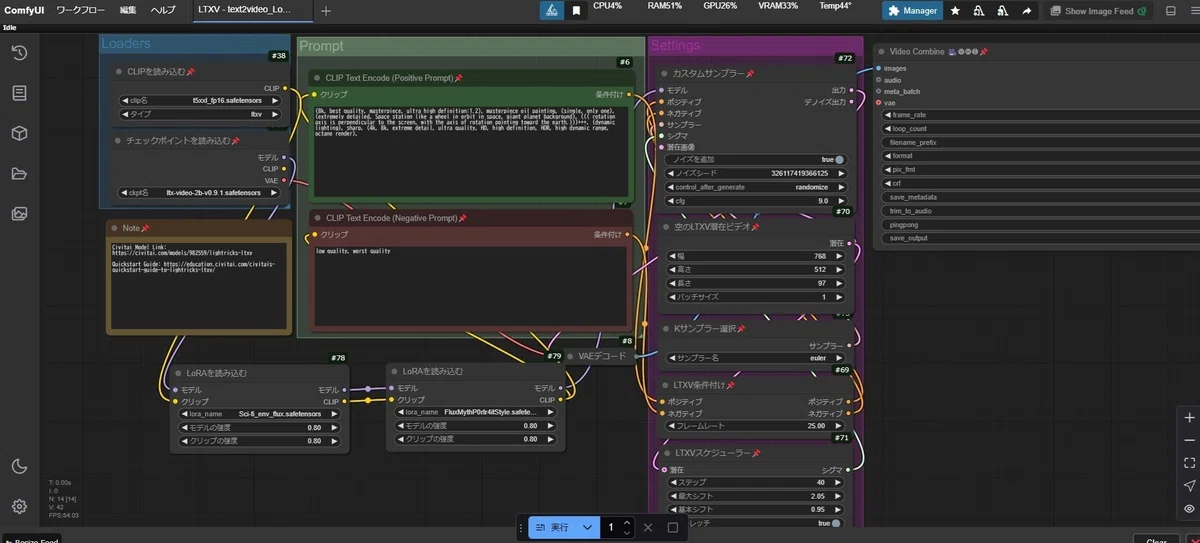Viewport: 1200px width, 543px height.
Task: Open the queue history sidebar icon
Action: click(19, 53)
